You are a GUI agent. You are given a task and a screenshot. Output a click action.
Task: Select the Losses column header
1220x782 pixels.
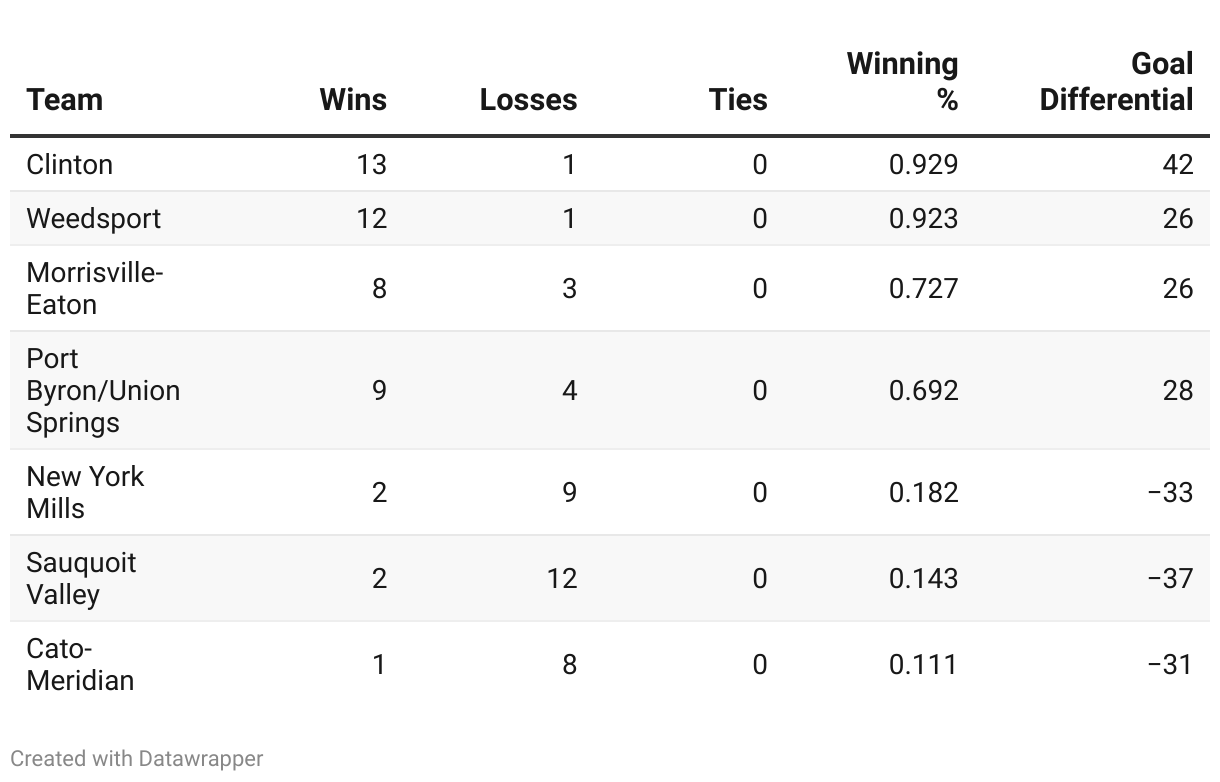(x=528, y=100)
